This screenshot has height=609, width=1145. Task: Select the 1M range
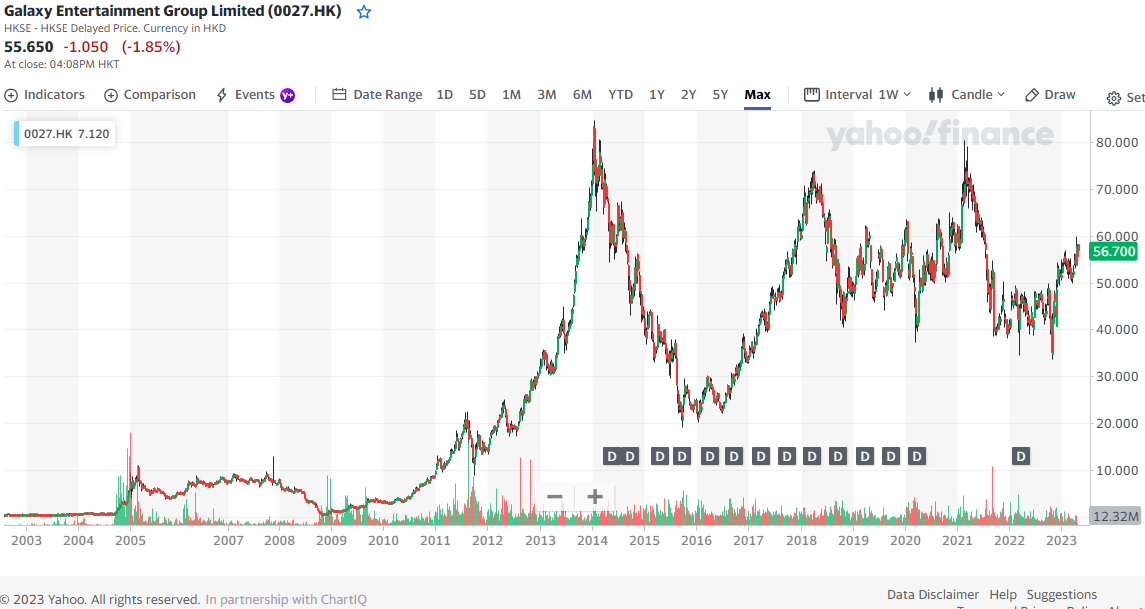(x=511, y=95)
